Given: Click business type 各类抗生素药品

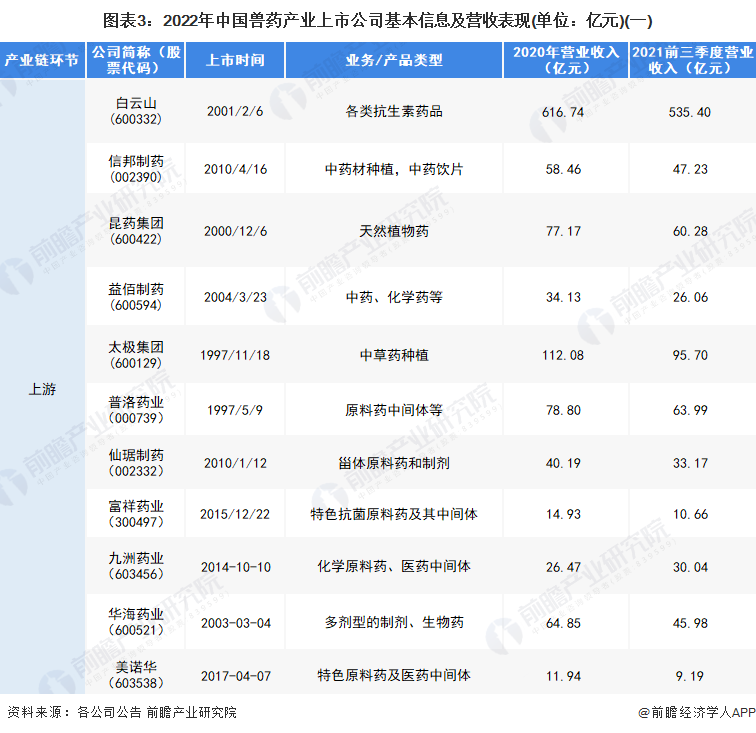Looking at the screenshot, I should pos(393,111).
